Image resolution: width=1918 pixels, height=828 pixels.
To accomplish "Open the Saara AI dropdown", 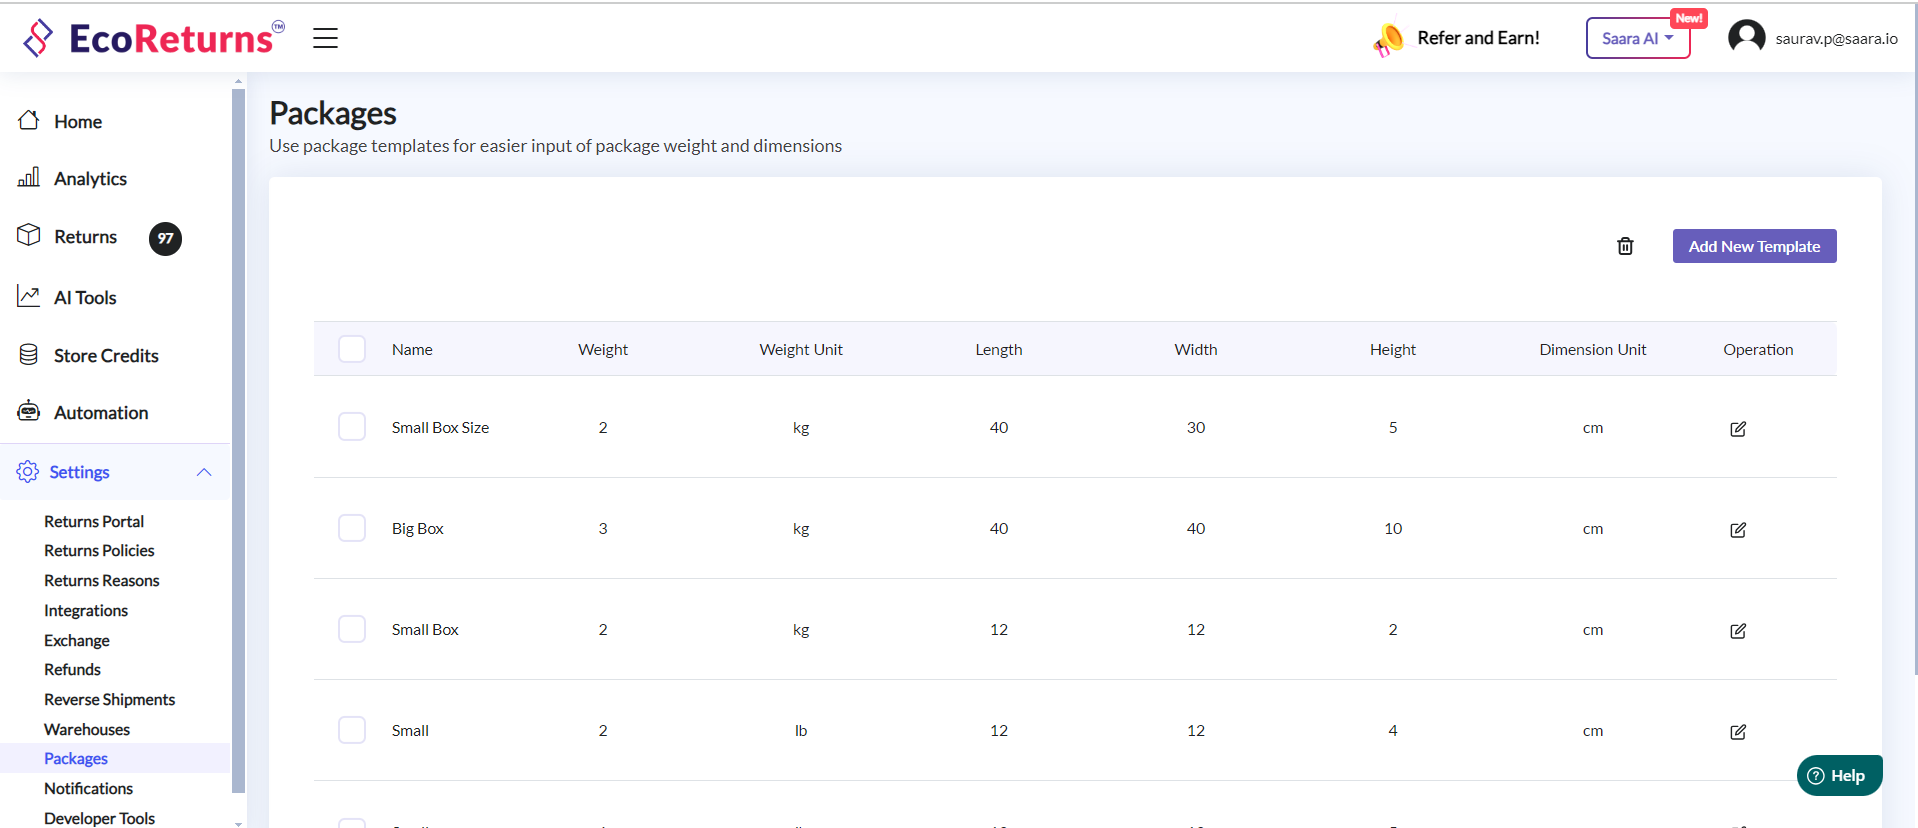I will click(x=1637, y=38).
